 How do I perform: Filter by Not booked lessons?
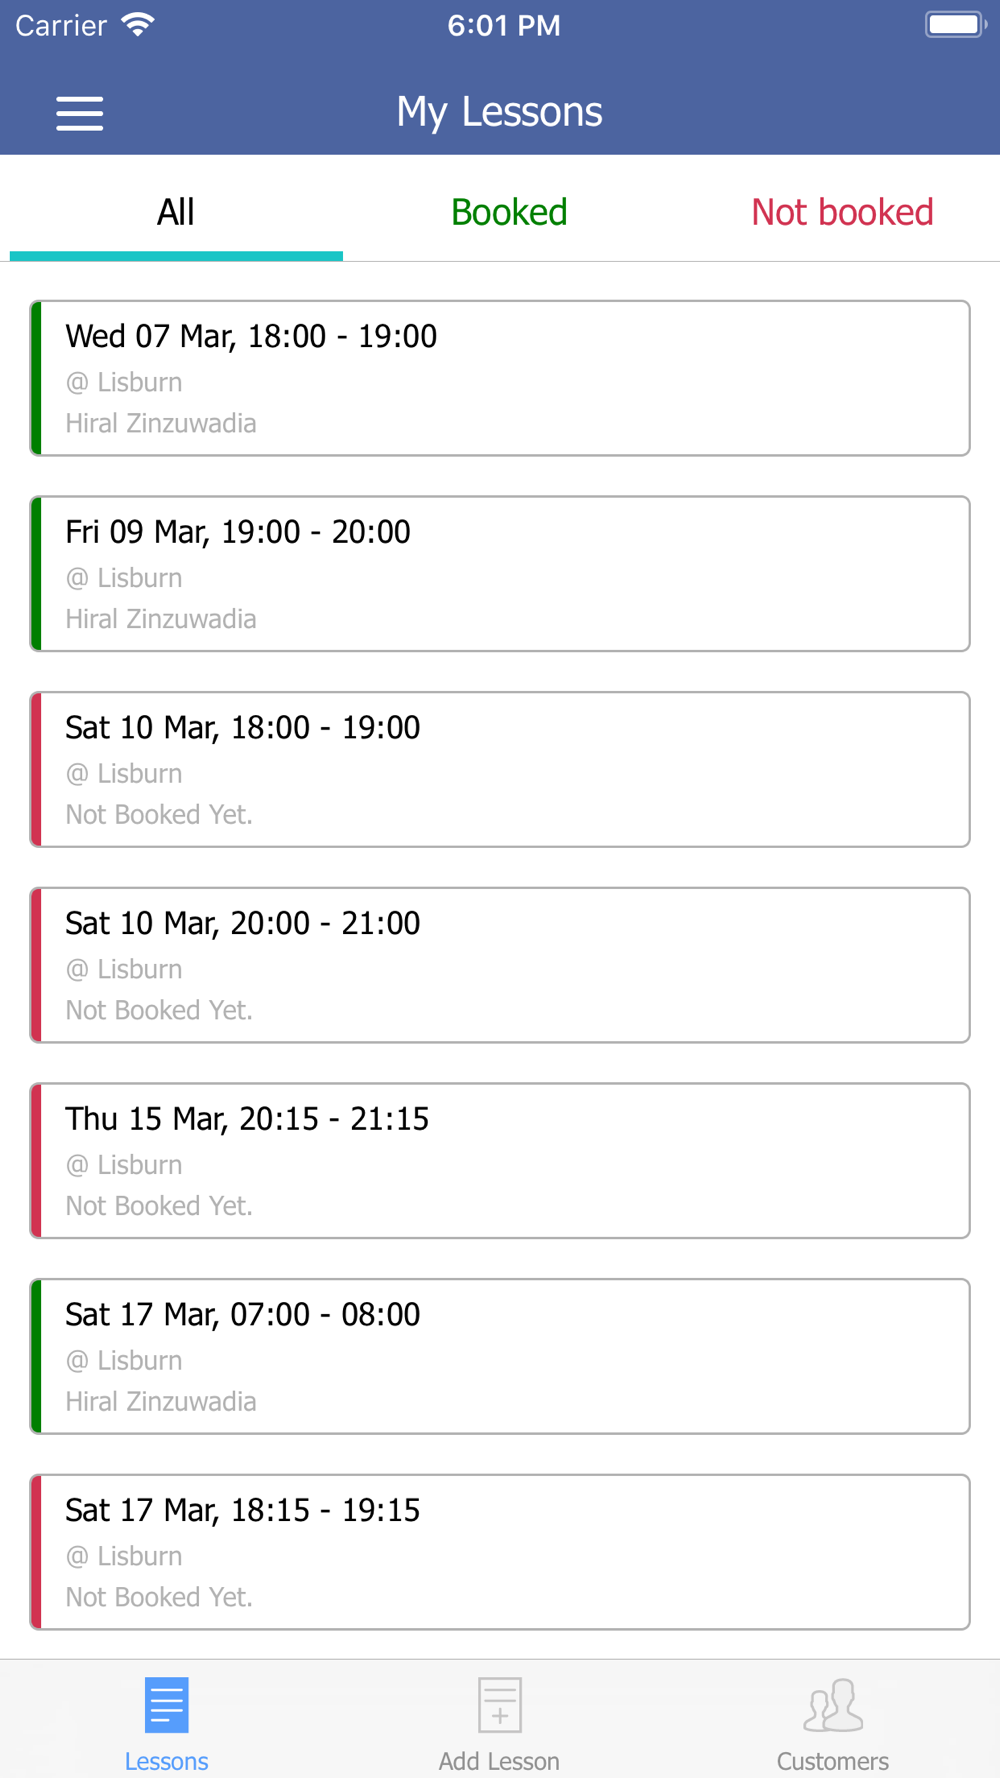coord(842,212)
